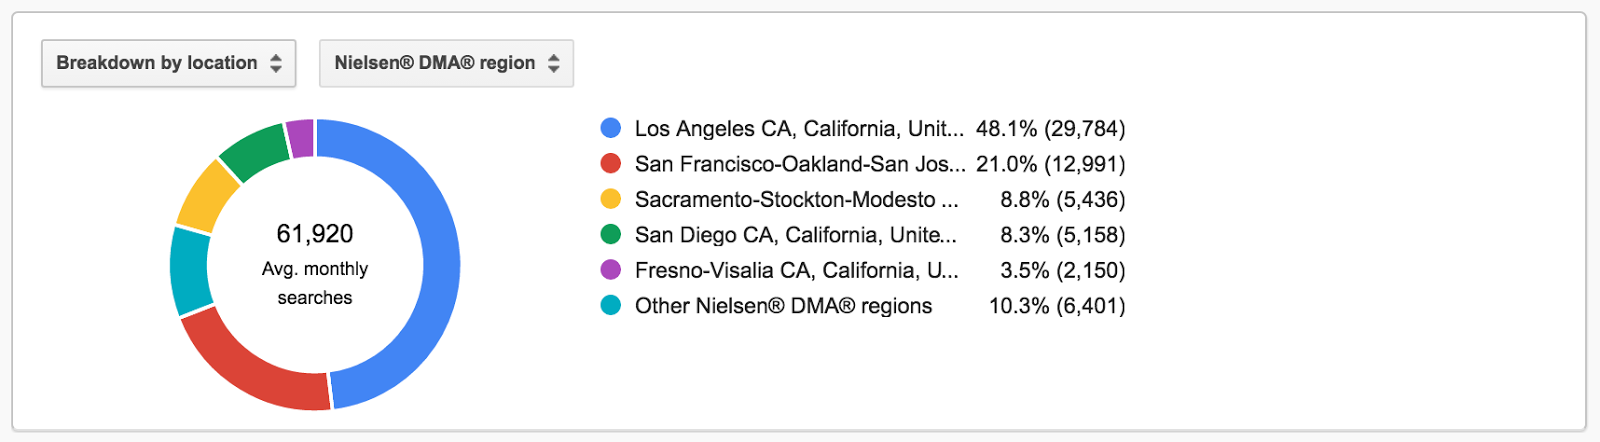Click the red San Francisco legend dot
This screenshot has height=442, width=1600.
tap(610, 163)
